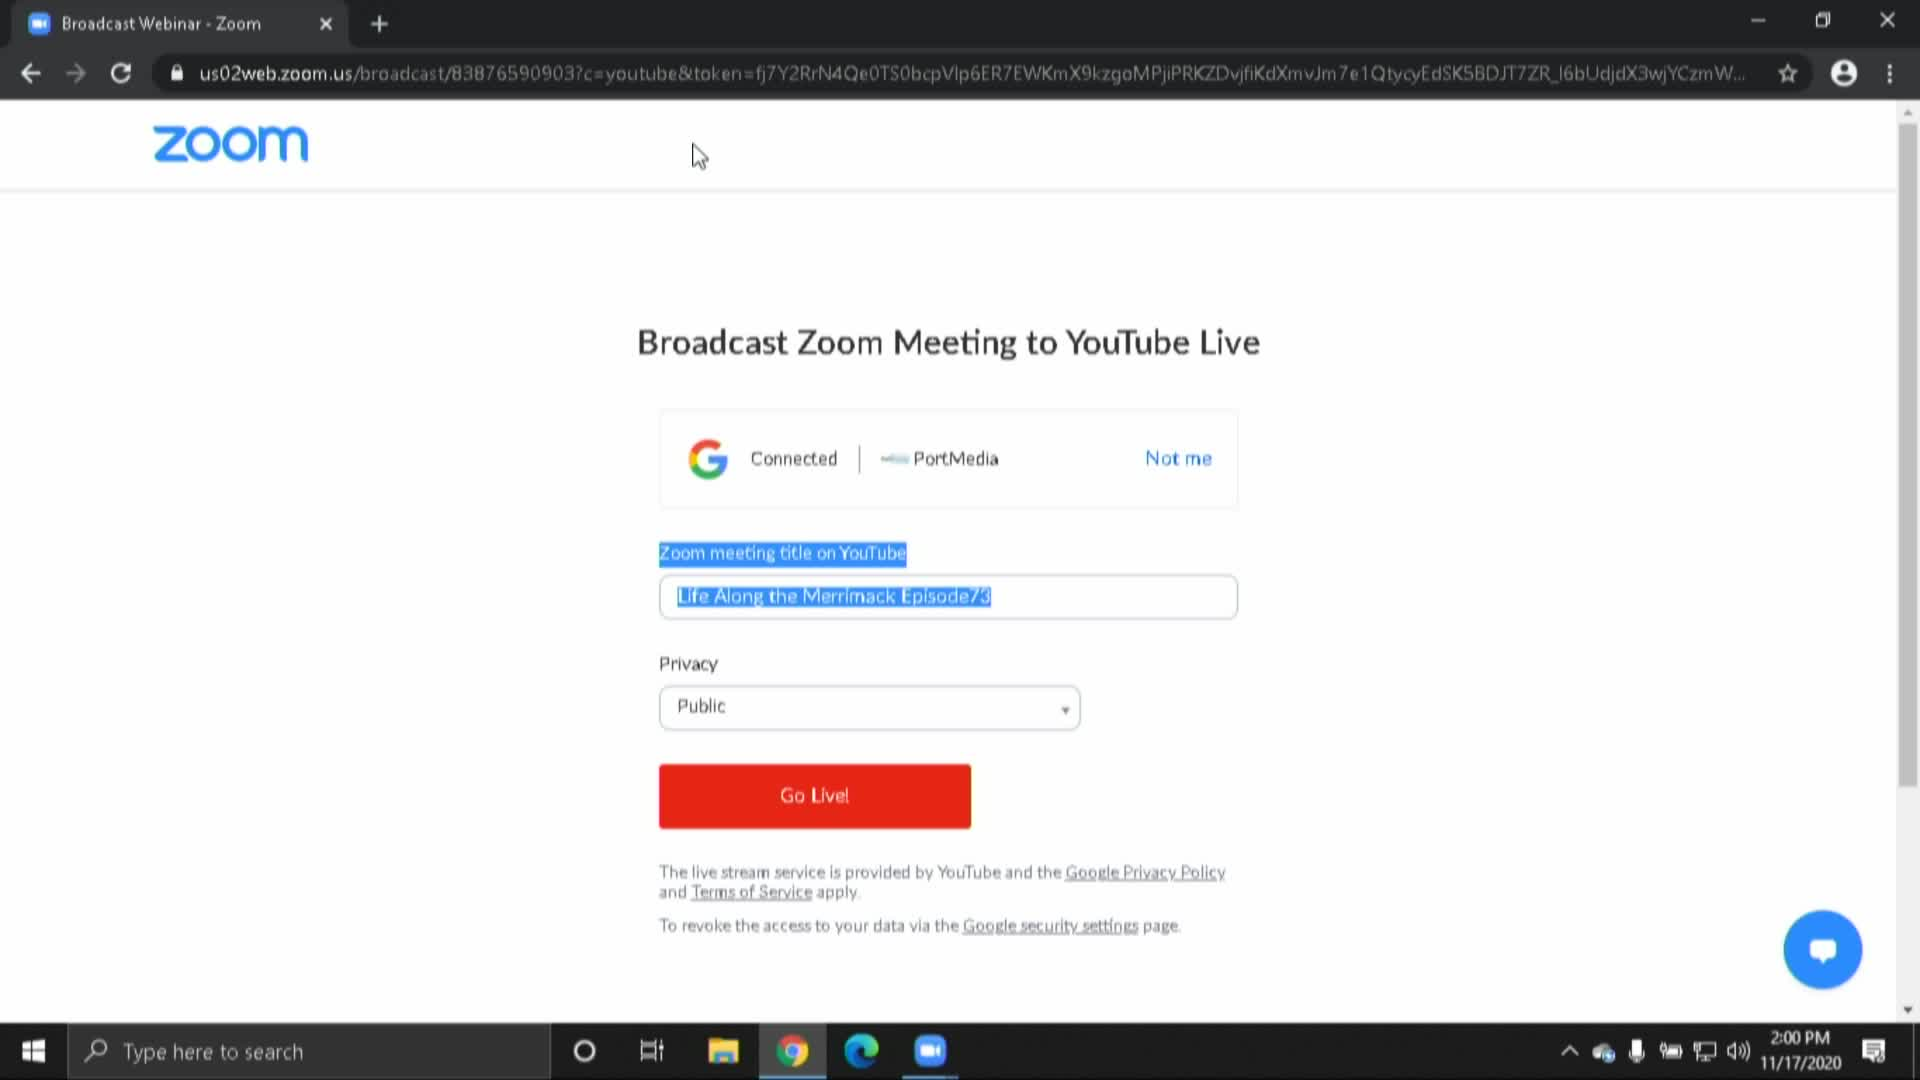The image size is (1920, 1080).
Task: Open Microsoft Edge from taskbar
Action: pos(861,1051)
